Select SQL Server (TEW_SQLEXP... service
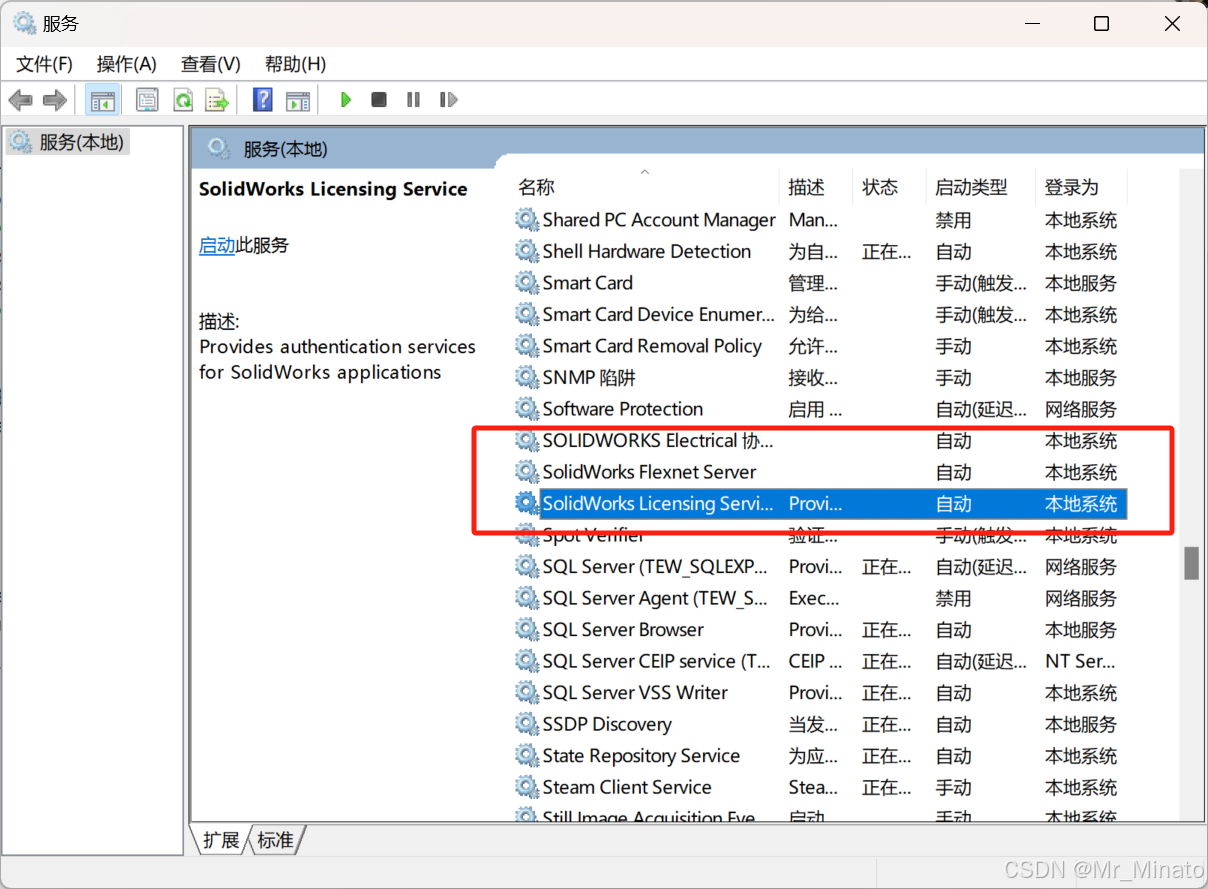The height and width of the screenshot is (889, 1208). click(x=655, y=567)
